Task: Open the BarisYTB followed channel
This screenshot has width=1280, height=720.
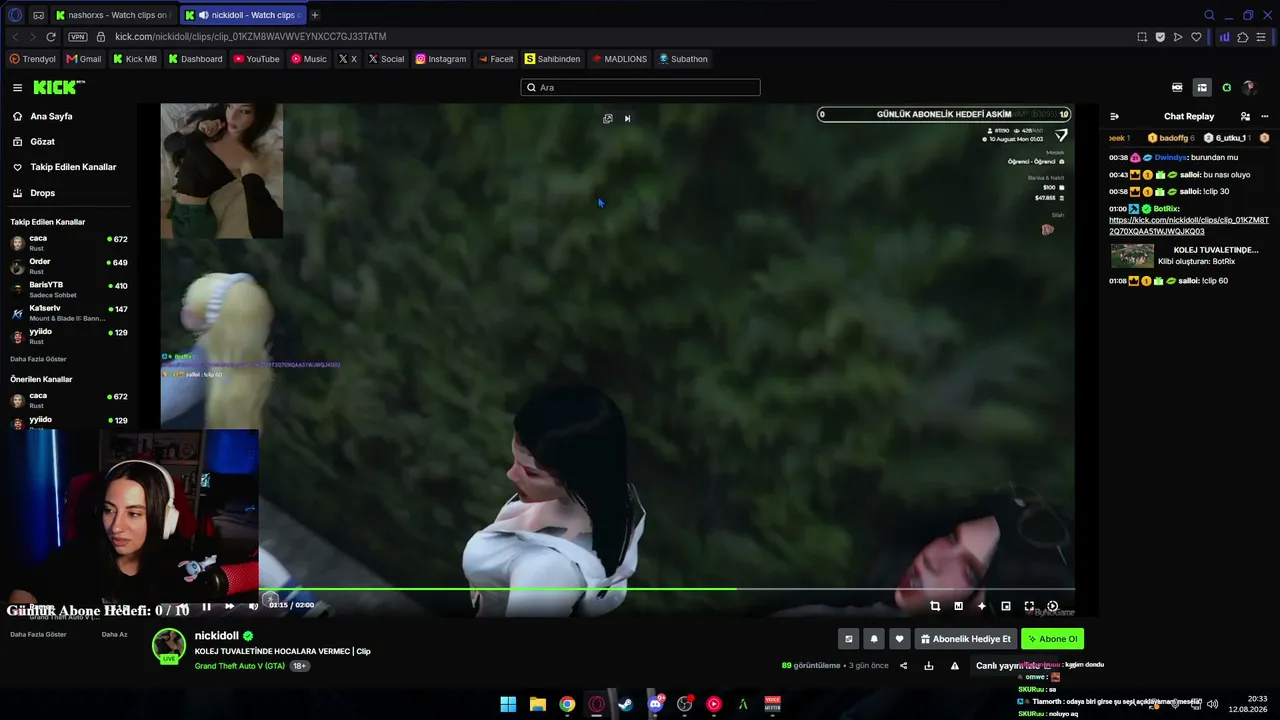Action: (68, 289)
